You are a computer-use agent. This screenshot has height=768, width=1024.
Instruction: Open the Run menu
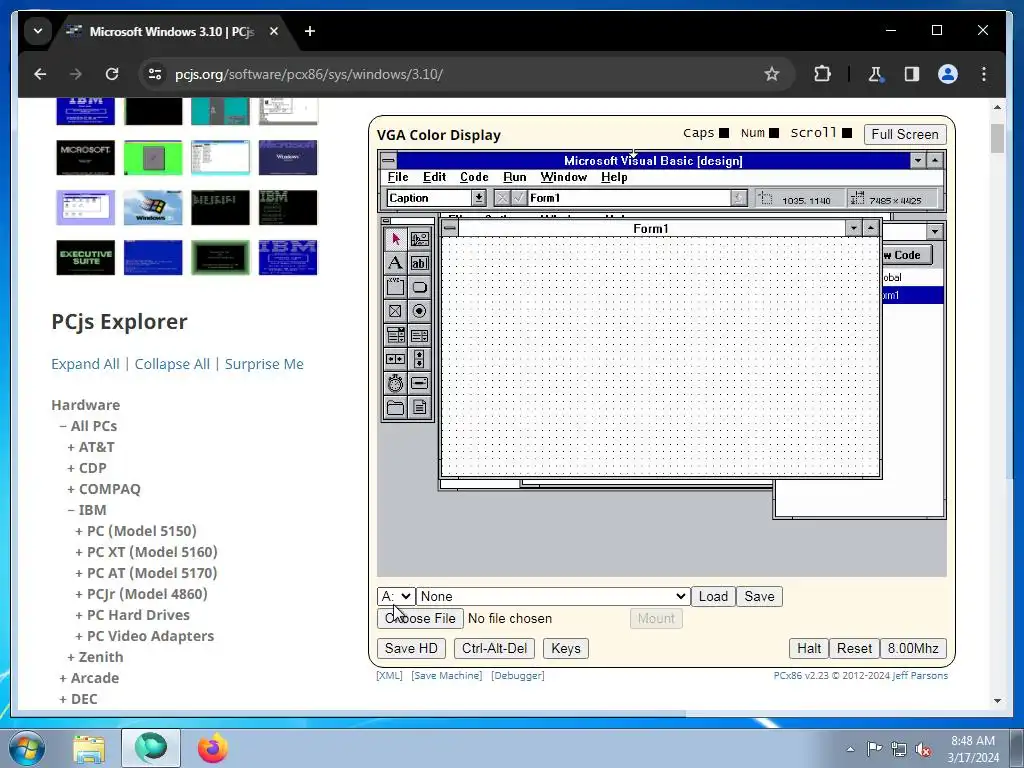coord(515,177)
